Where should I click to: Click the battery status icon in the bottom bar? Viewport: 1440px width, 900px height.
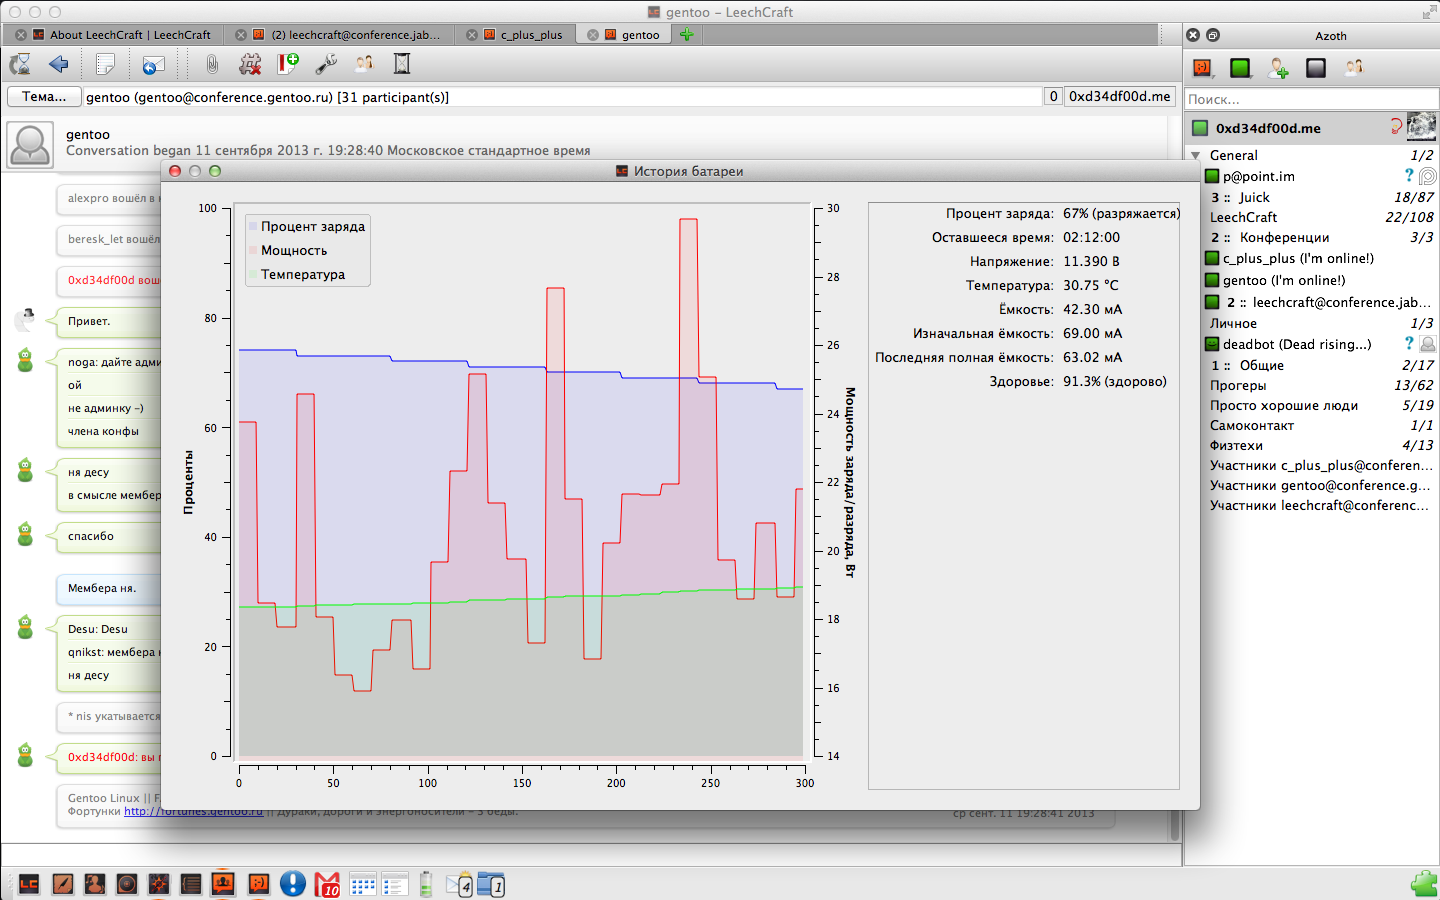click(x=426, y=884)
